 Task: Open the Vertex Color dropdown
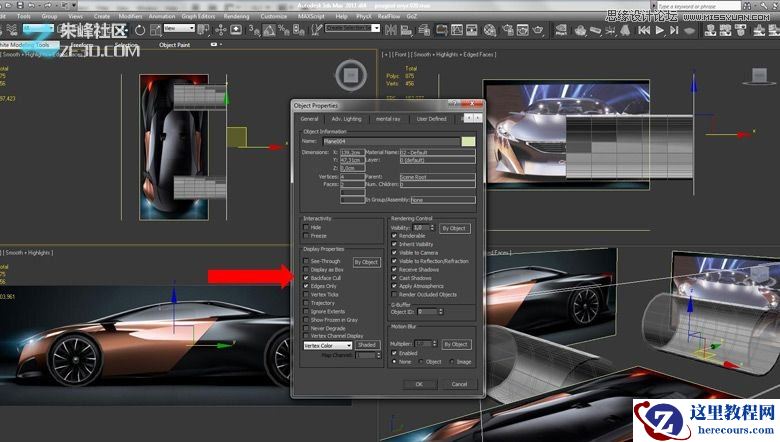pos(328,345)
